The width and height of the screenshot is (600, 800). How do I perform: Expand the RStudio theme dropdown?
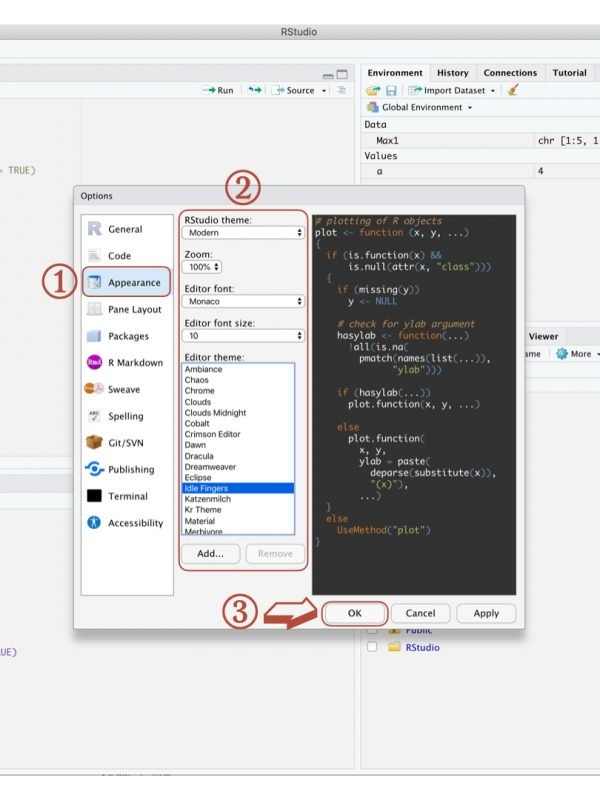243,232
